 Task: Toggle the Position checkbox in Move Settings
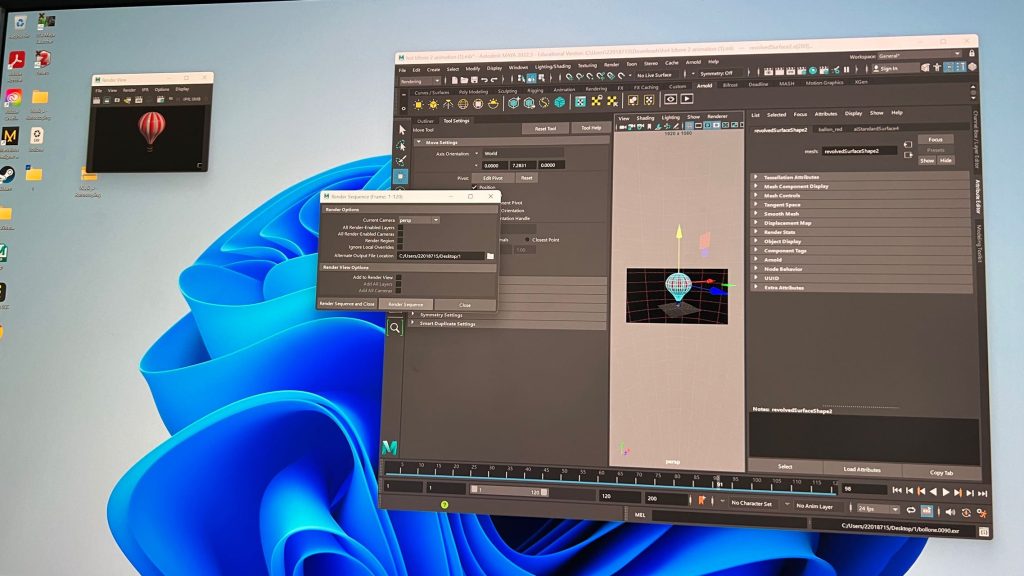pos(474,187)
